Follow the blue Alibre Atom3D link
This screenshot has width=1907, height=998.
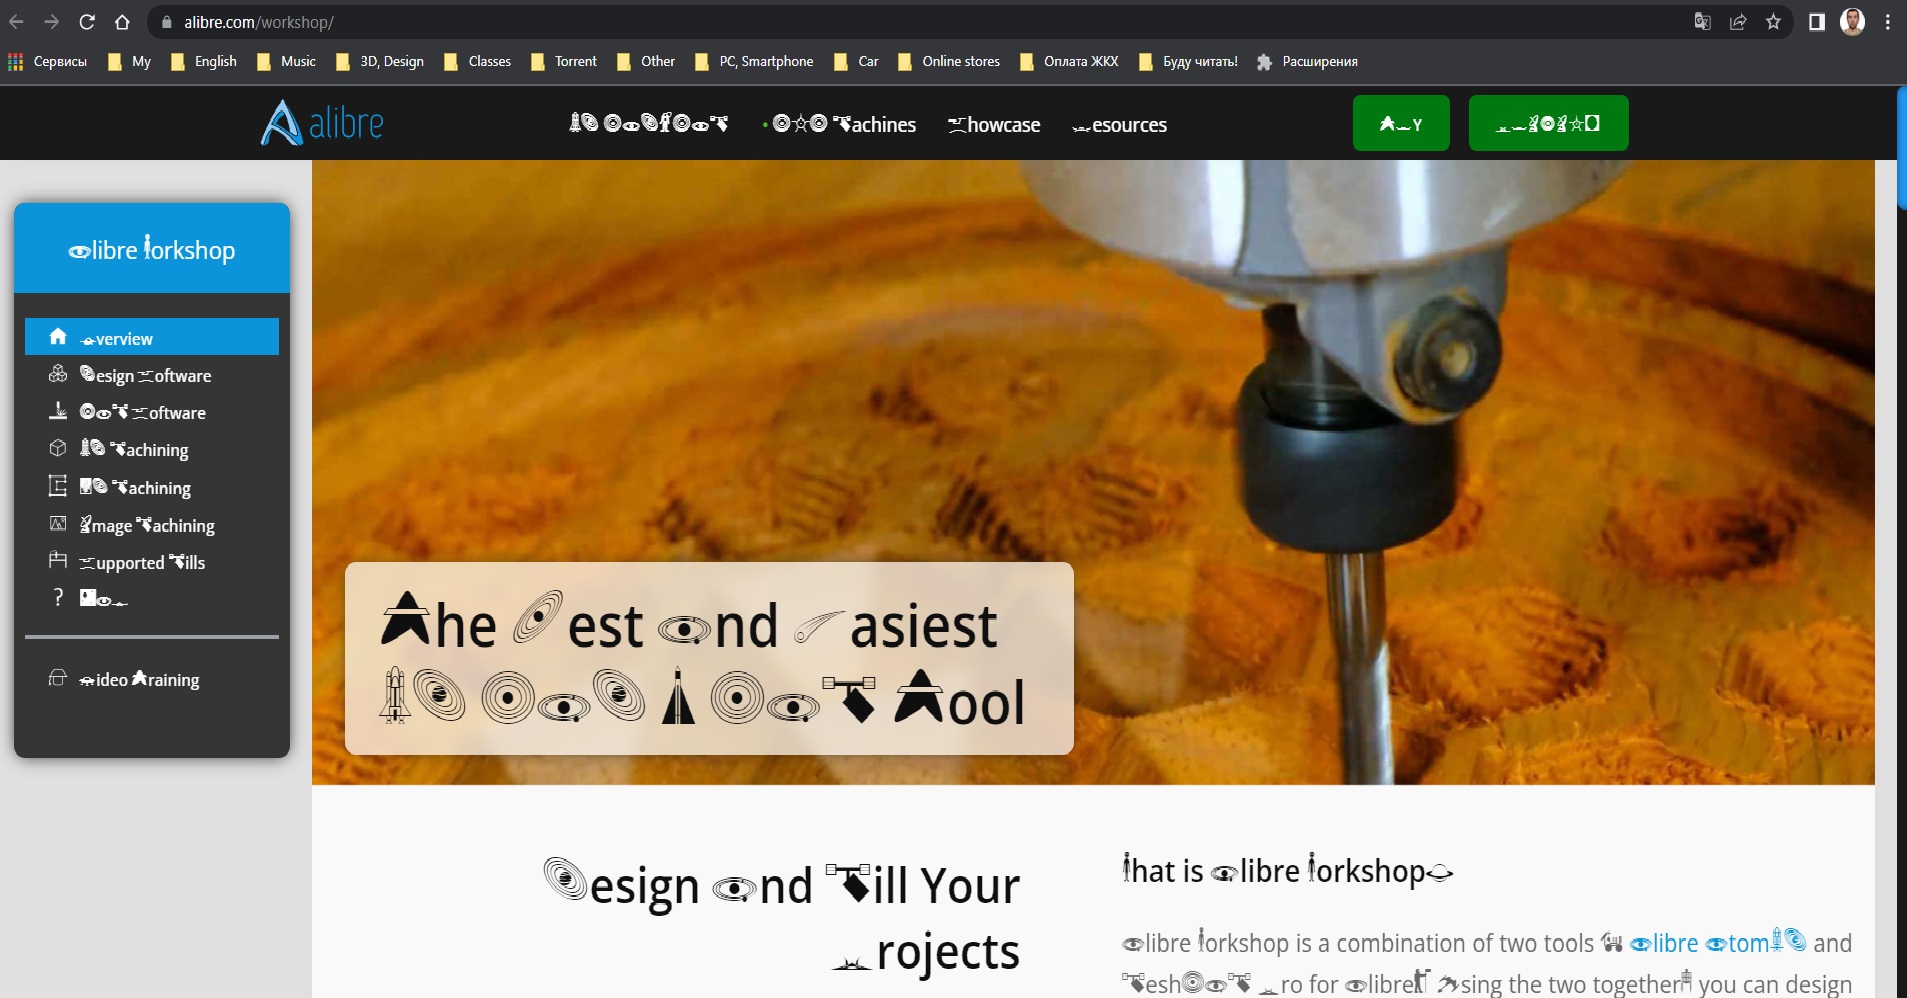[1717, 942]
